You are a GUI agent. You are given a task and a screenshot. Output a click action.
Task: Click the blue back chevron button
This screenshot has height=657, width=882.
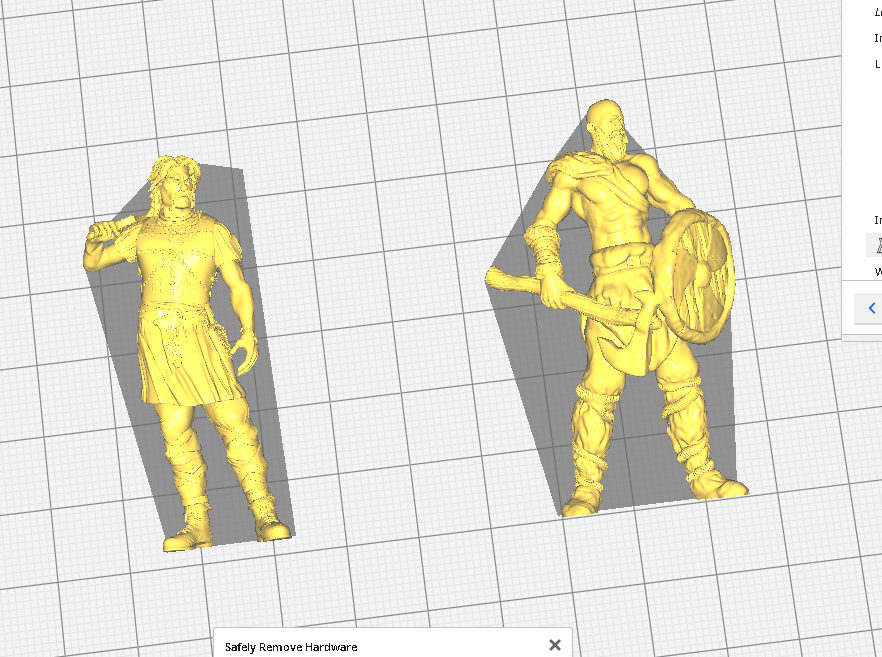[x=871, y=308]
